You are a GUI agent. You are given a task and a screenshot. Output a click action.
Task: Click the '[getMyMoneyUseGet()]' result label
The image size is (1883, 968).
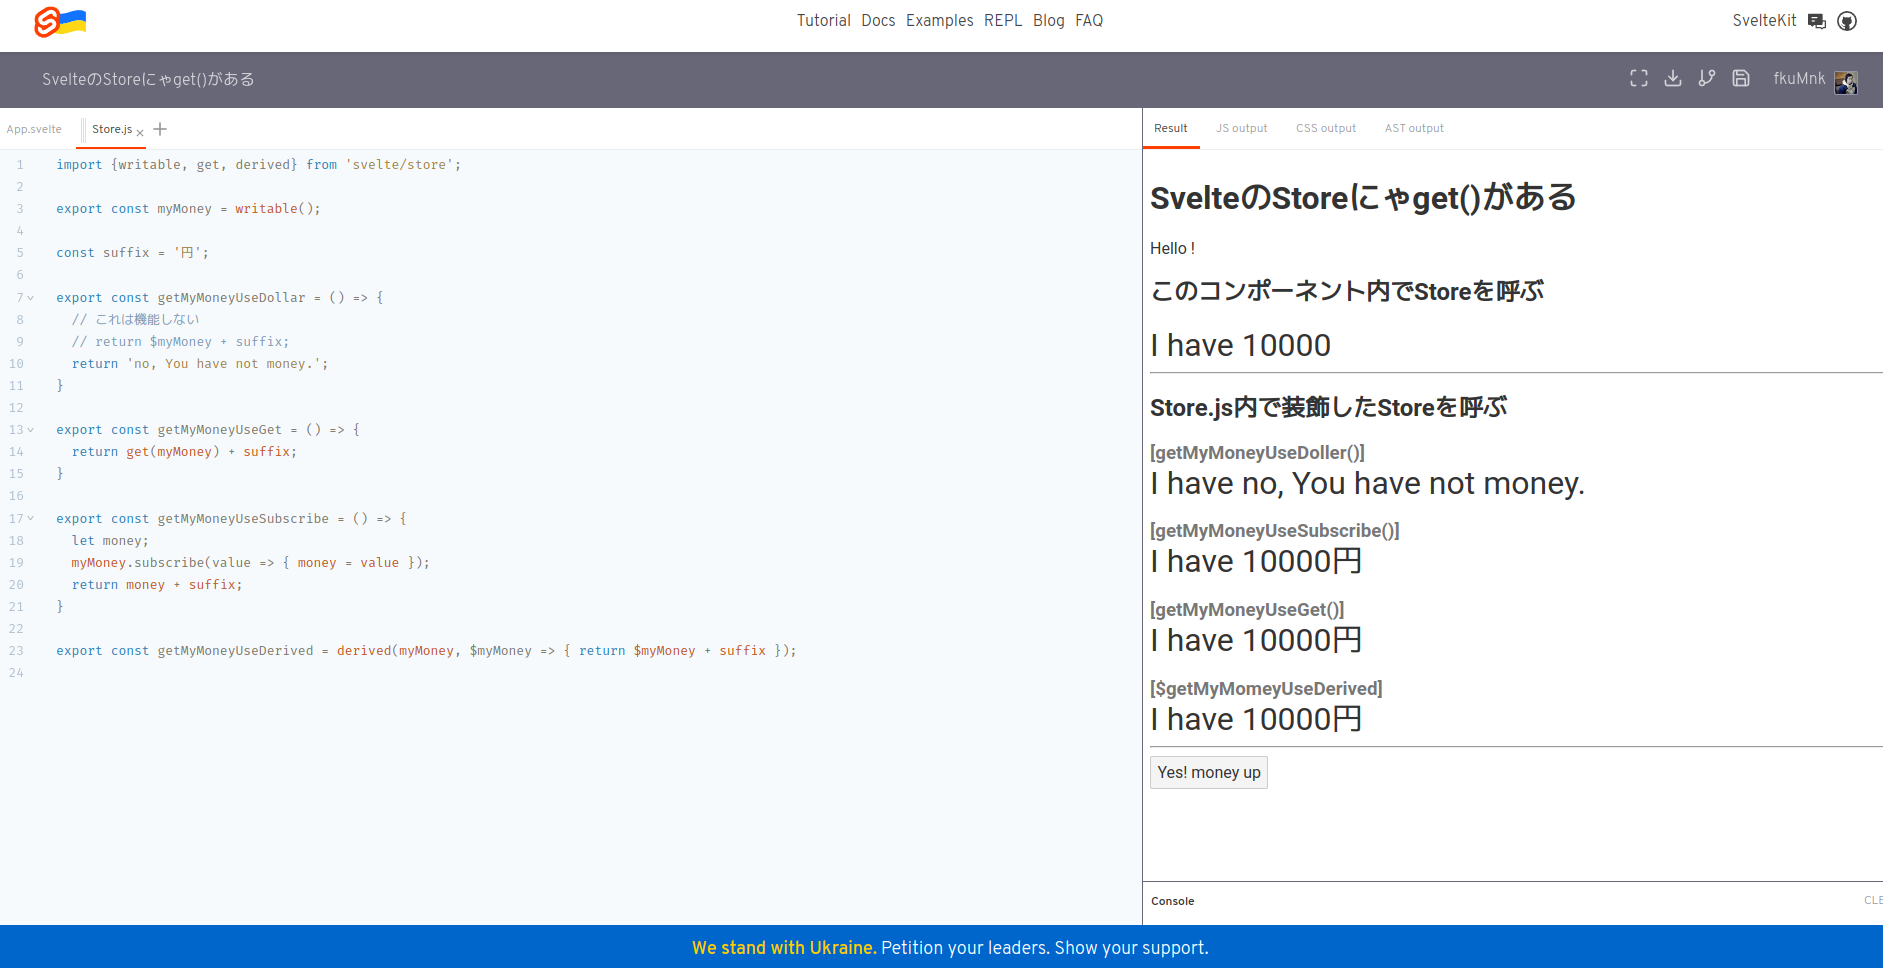pyautogui.click(x=1247, y=610)
